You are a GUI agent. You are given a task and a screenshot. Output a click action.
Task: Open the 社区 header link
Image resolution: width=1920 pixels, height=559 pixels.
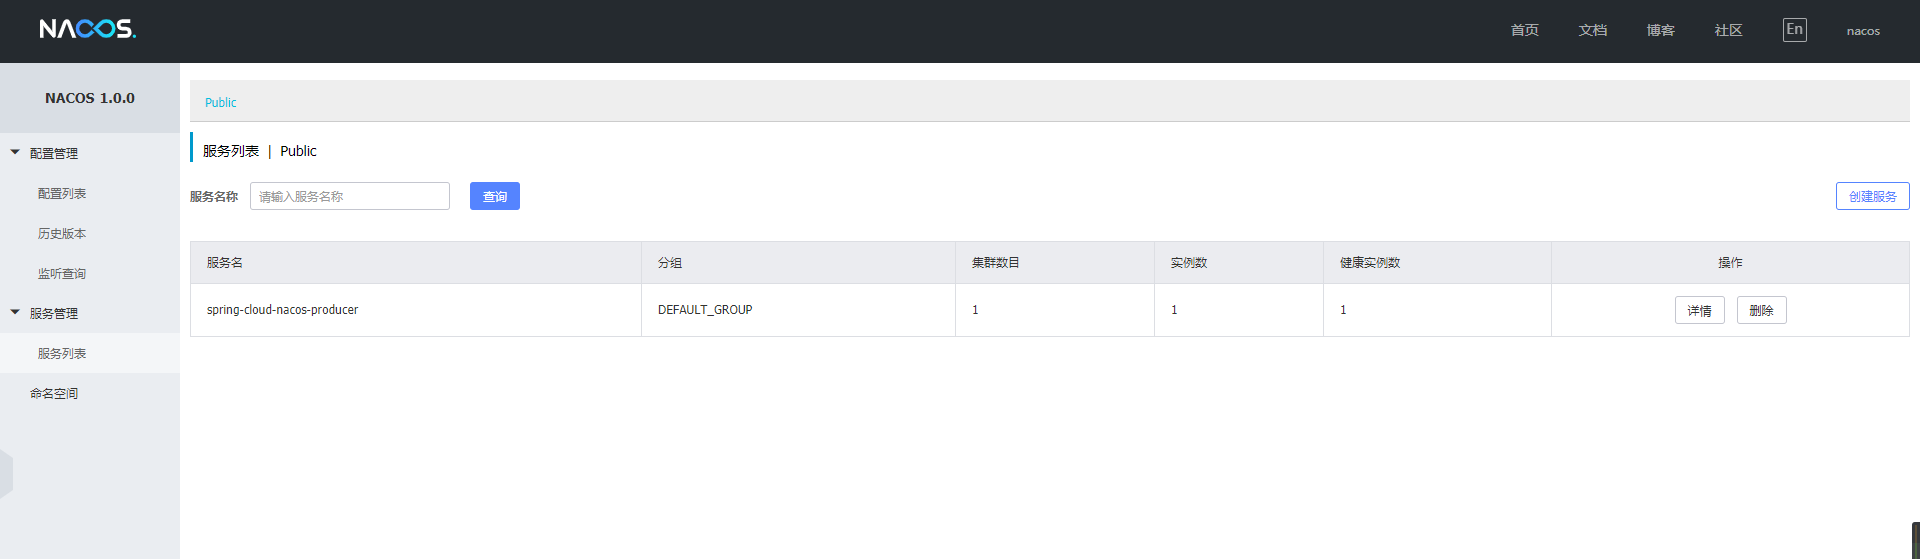tap(1728, 31)
